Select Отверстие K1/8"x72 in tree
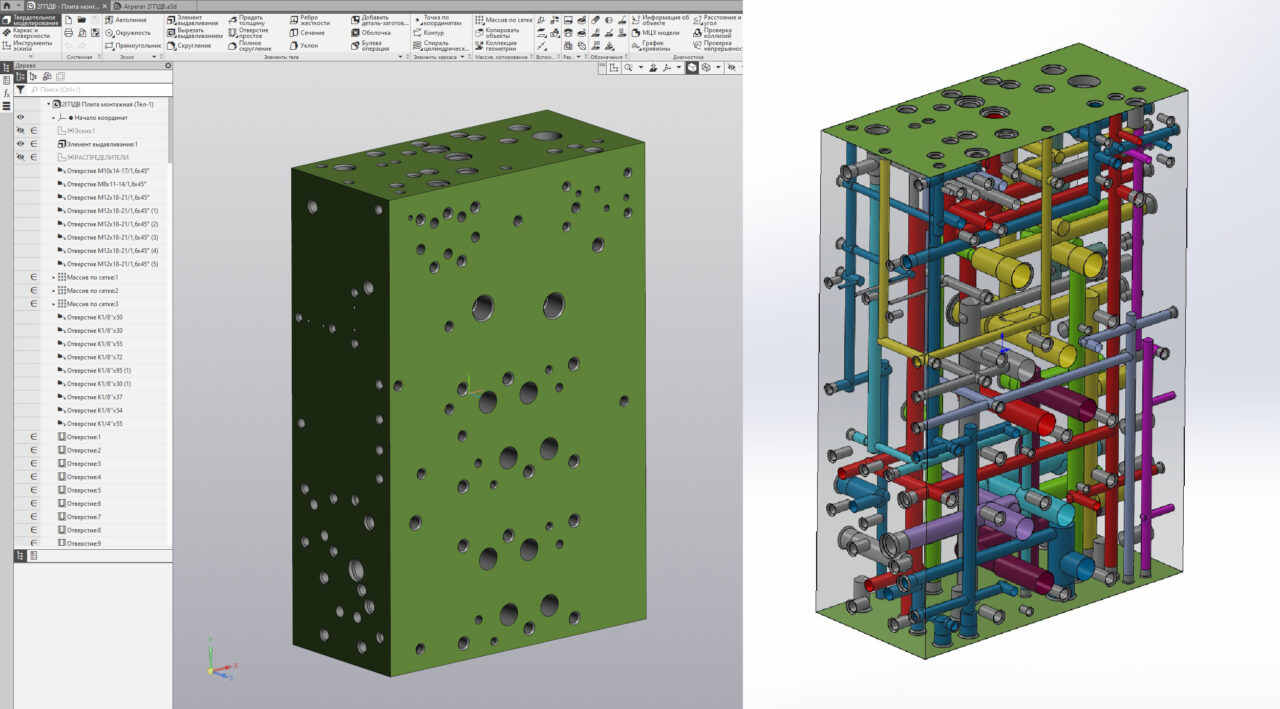Screen dimensions: 1280x709 point(91,357)
